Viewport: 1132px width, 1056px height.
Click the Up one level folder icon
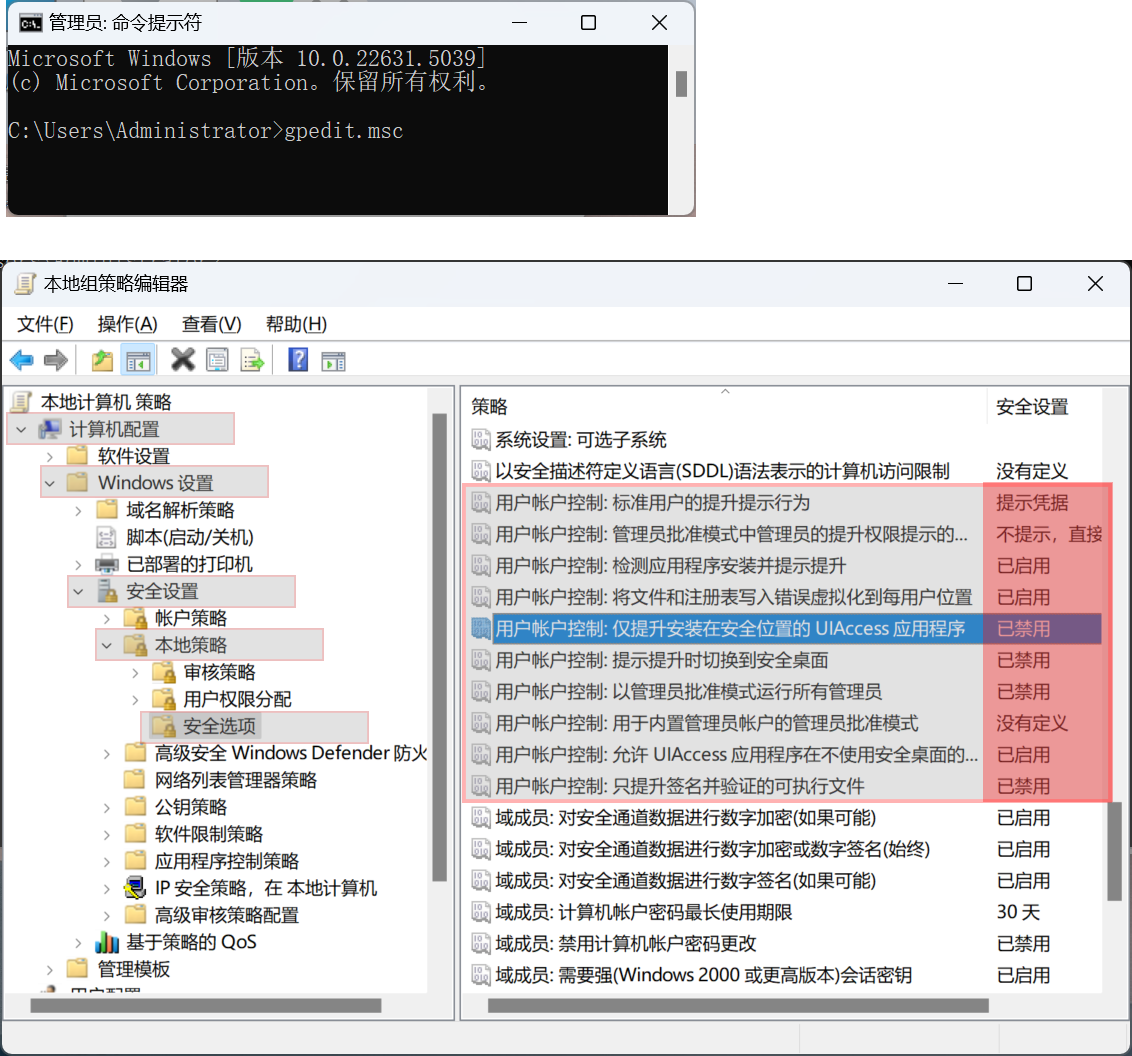[x=102, y=360]
